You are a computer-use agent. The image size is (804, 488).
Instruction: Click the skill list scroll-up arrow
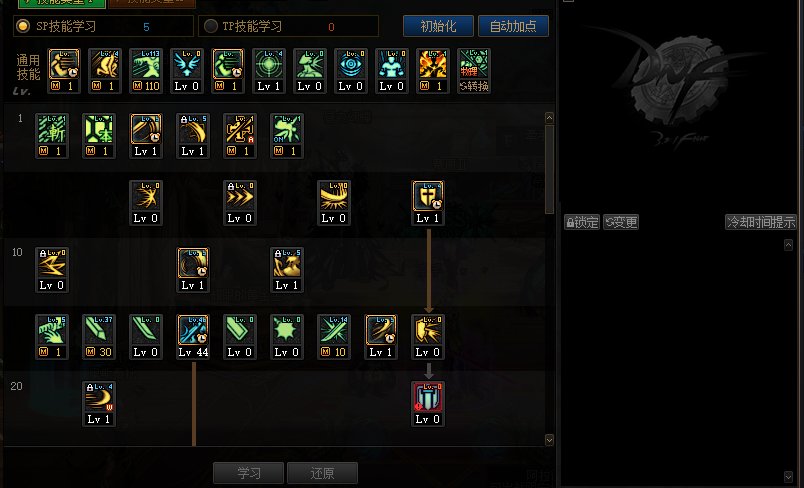point(549,118)
